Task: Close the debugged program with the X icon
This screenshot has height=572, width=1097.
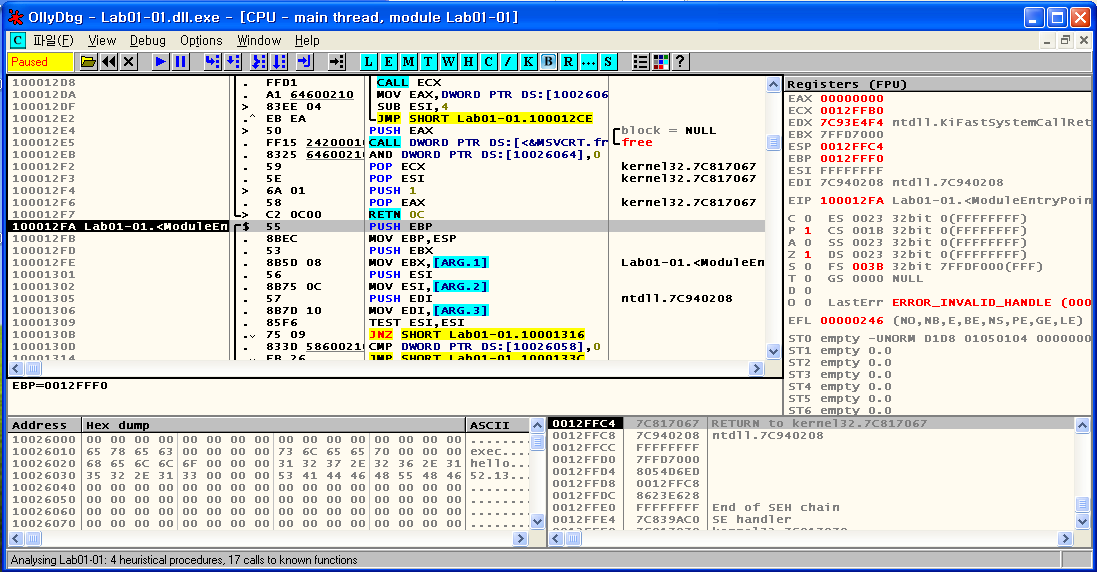Action: point(128,62)
